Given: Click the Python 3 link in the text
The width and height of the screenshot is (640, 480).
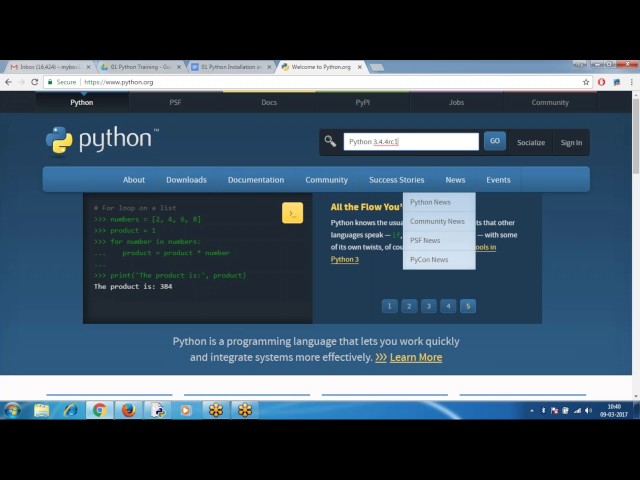Looking at the screenshot, I should coord(344,259).
